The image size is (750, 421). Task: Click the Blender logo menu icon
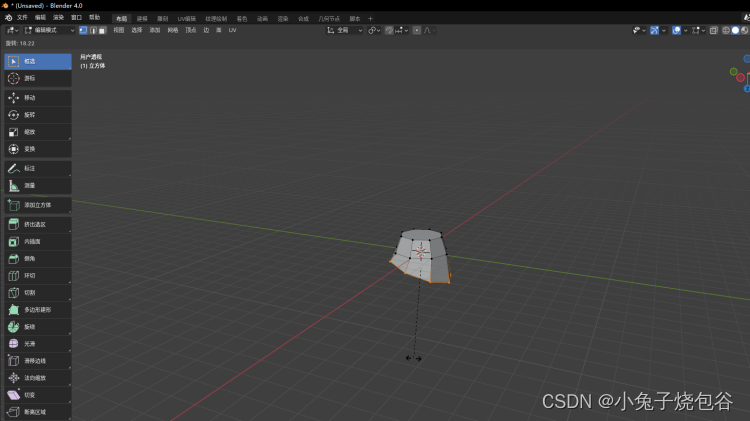(x=9, y=18)
